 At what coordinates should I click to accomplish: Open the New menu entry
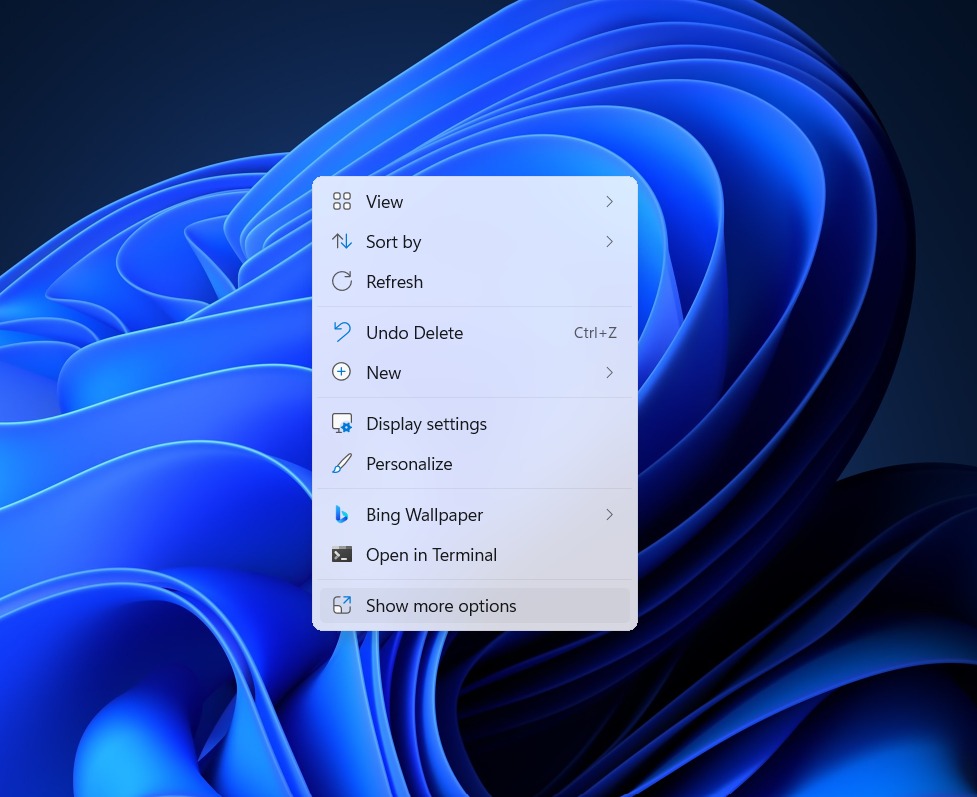[x=475, y=372]
